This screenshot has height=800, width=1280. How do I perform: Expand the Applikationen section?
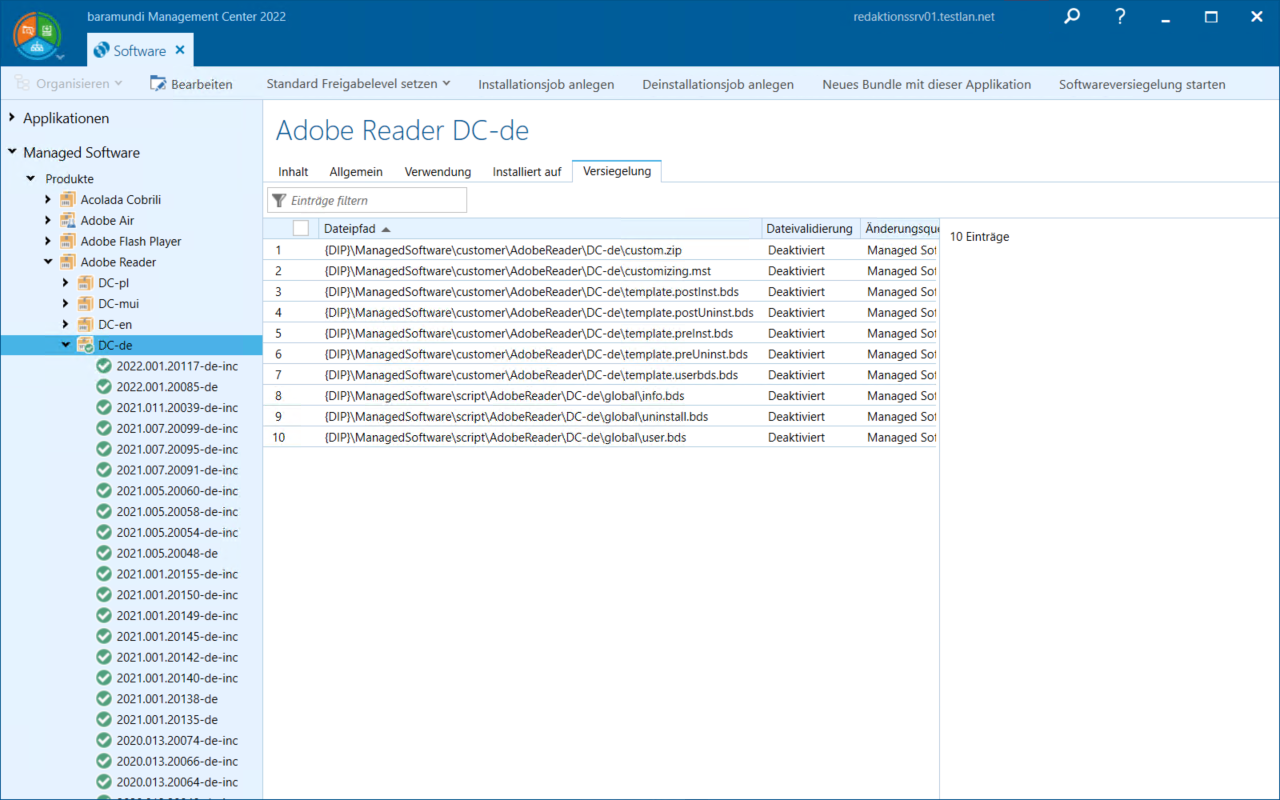[13, 118]
